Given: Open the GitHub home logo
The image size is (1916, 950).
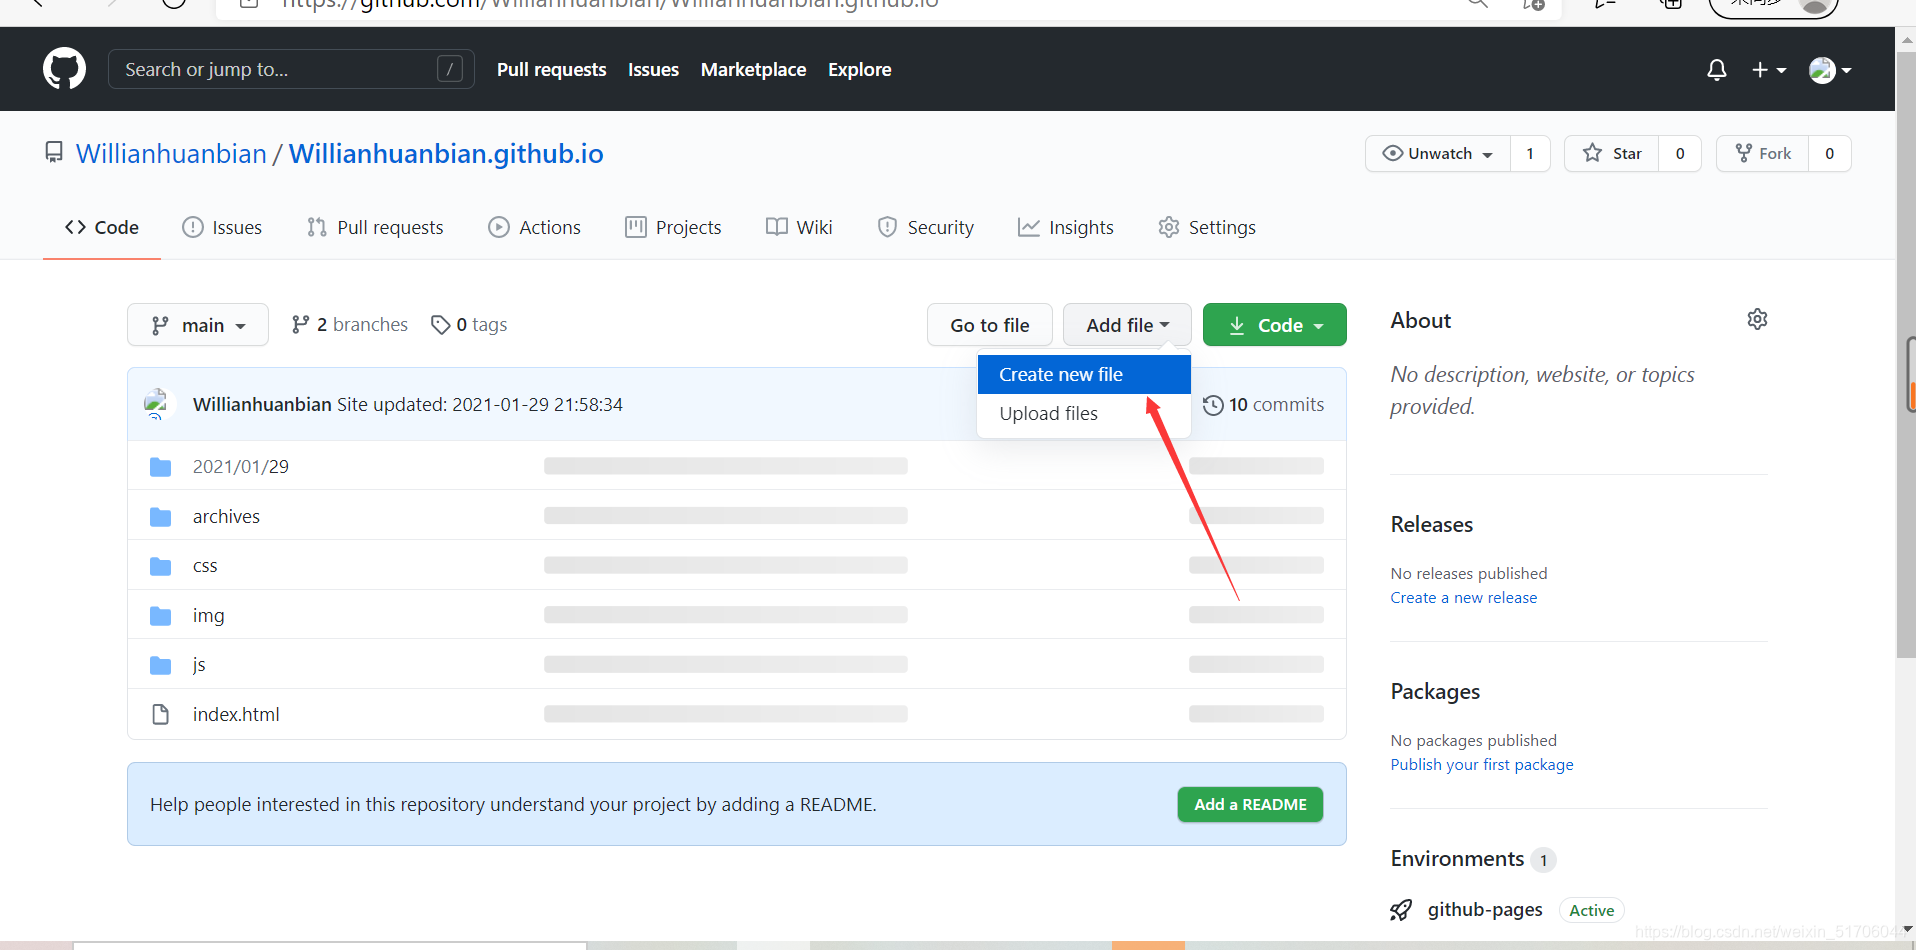Looking at the screenshot, I should 64,69.
